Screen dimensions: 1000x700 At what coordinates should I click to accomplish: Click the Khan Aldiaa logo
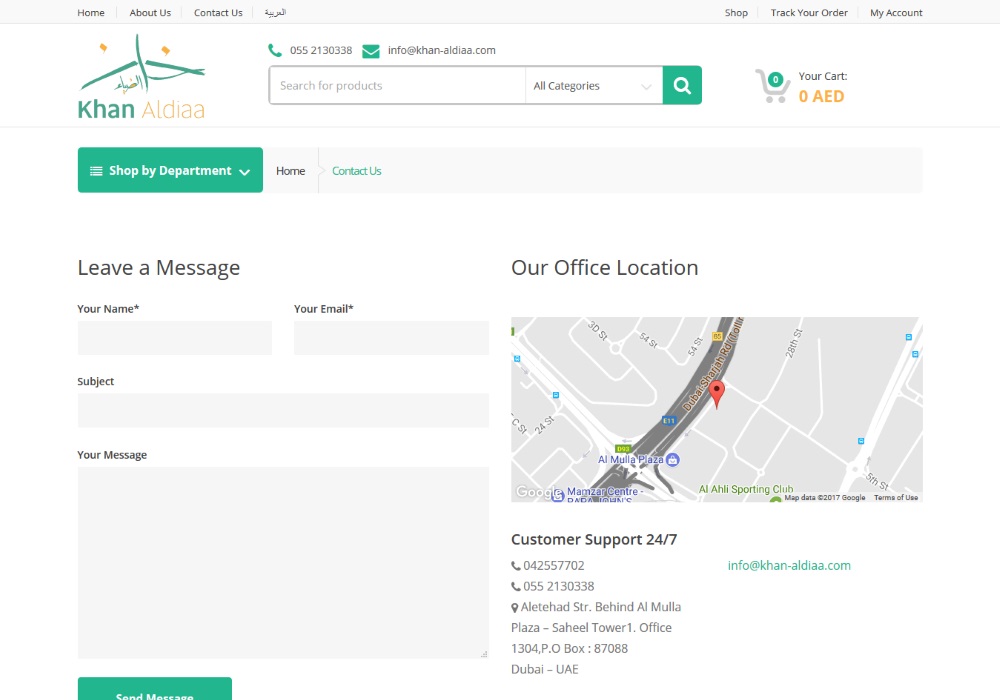142,77
